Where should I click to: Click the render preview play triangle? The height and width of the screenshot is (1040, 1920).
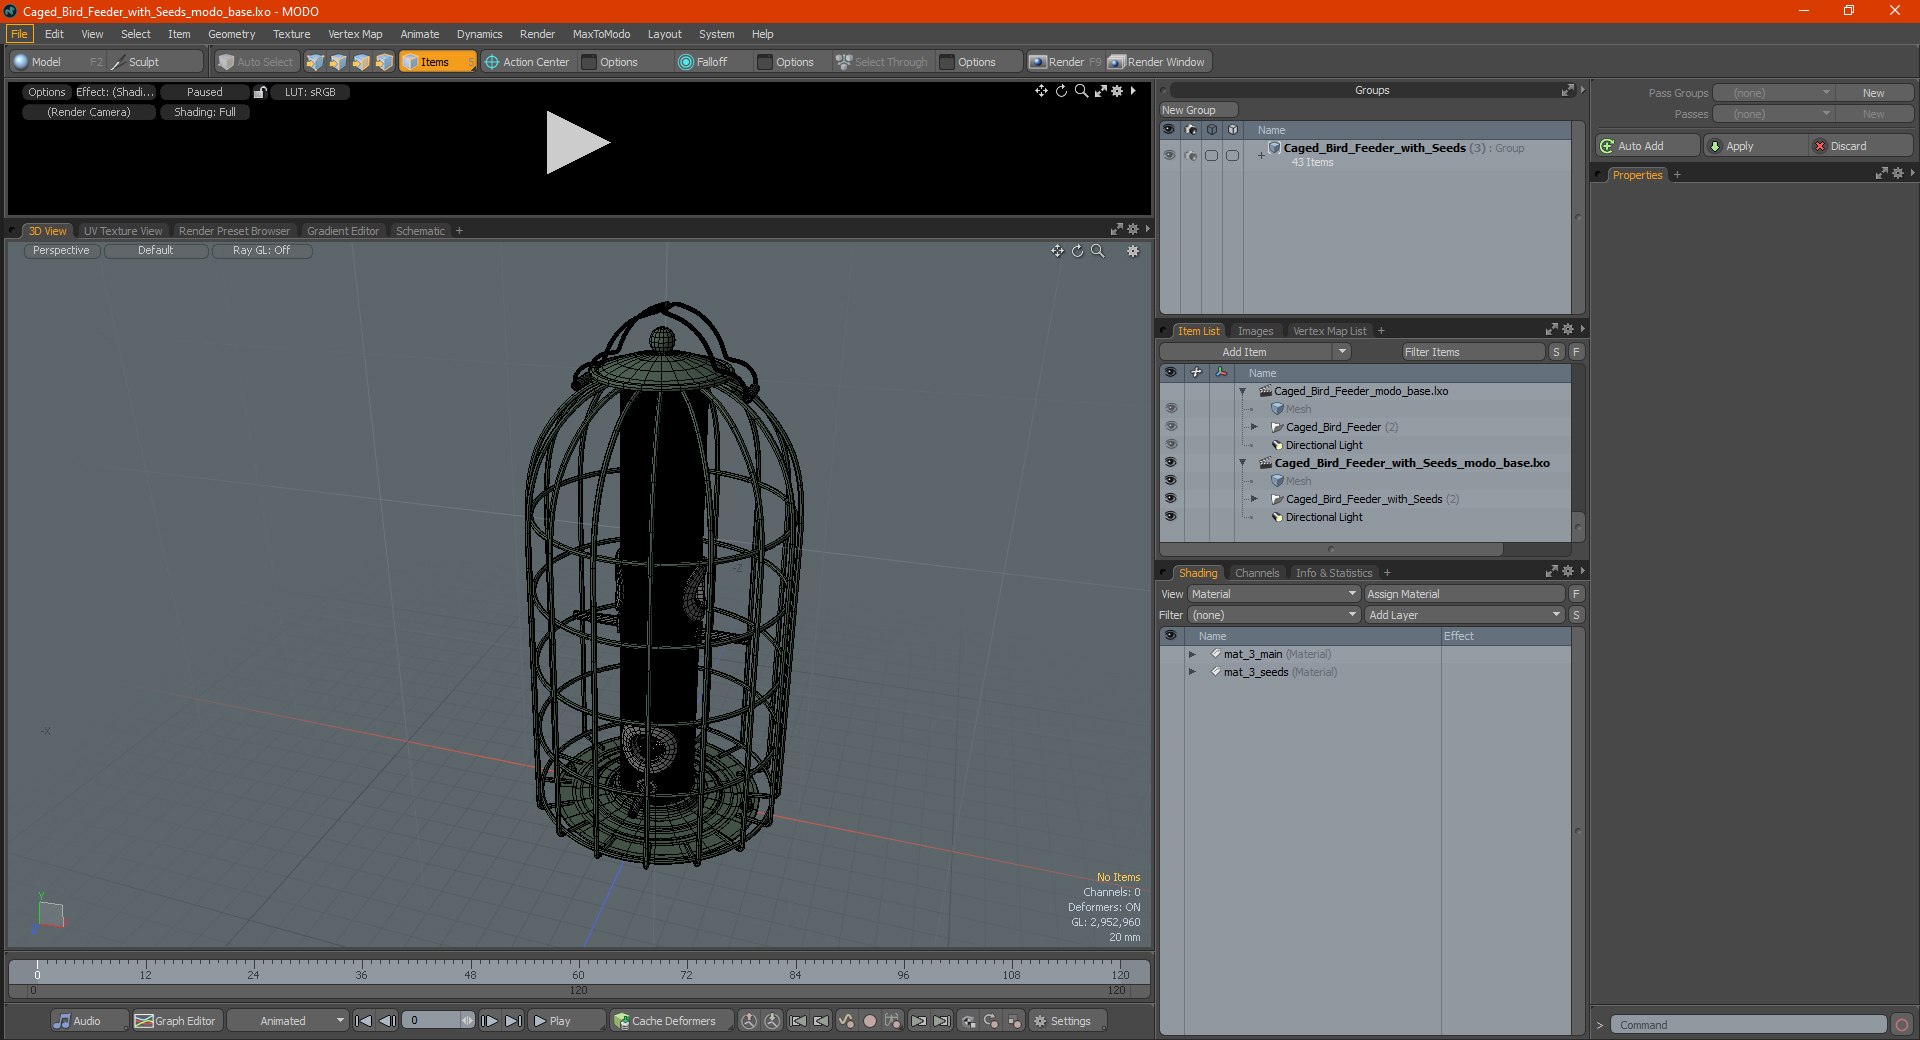coord(577,143)
